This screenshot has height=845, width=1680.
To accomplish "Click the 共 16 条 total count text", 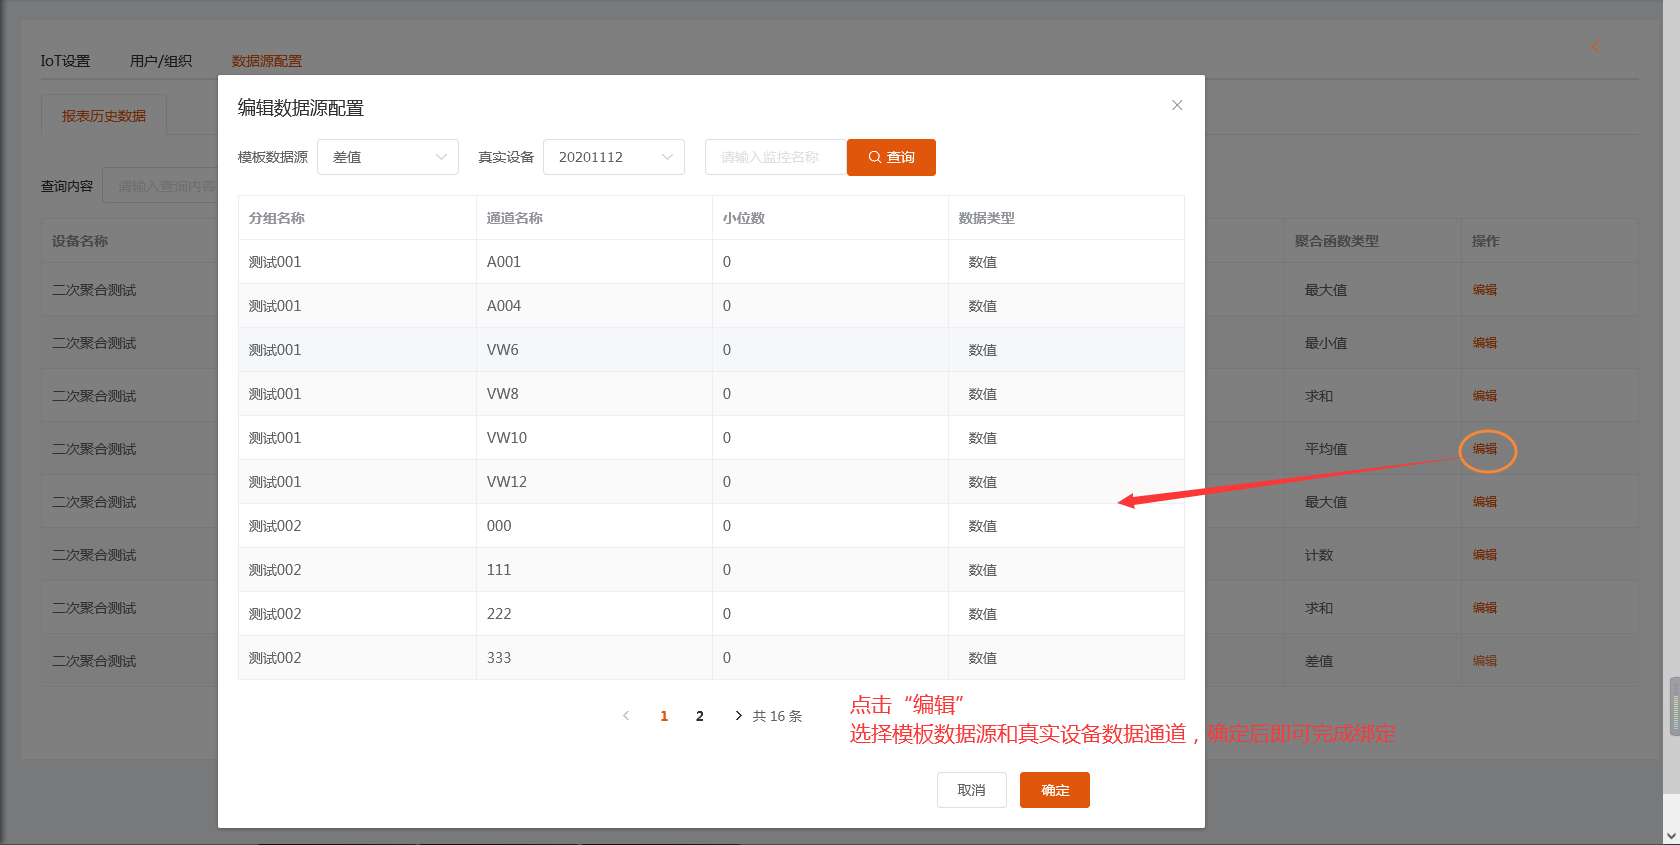I will pos(778,716).
